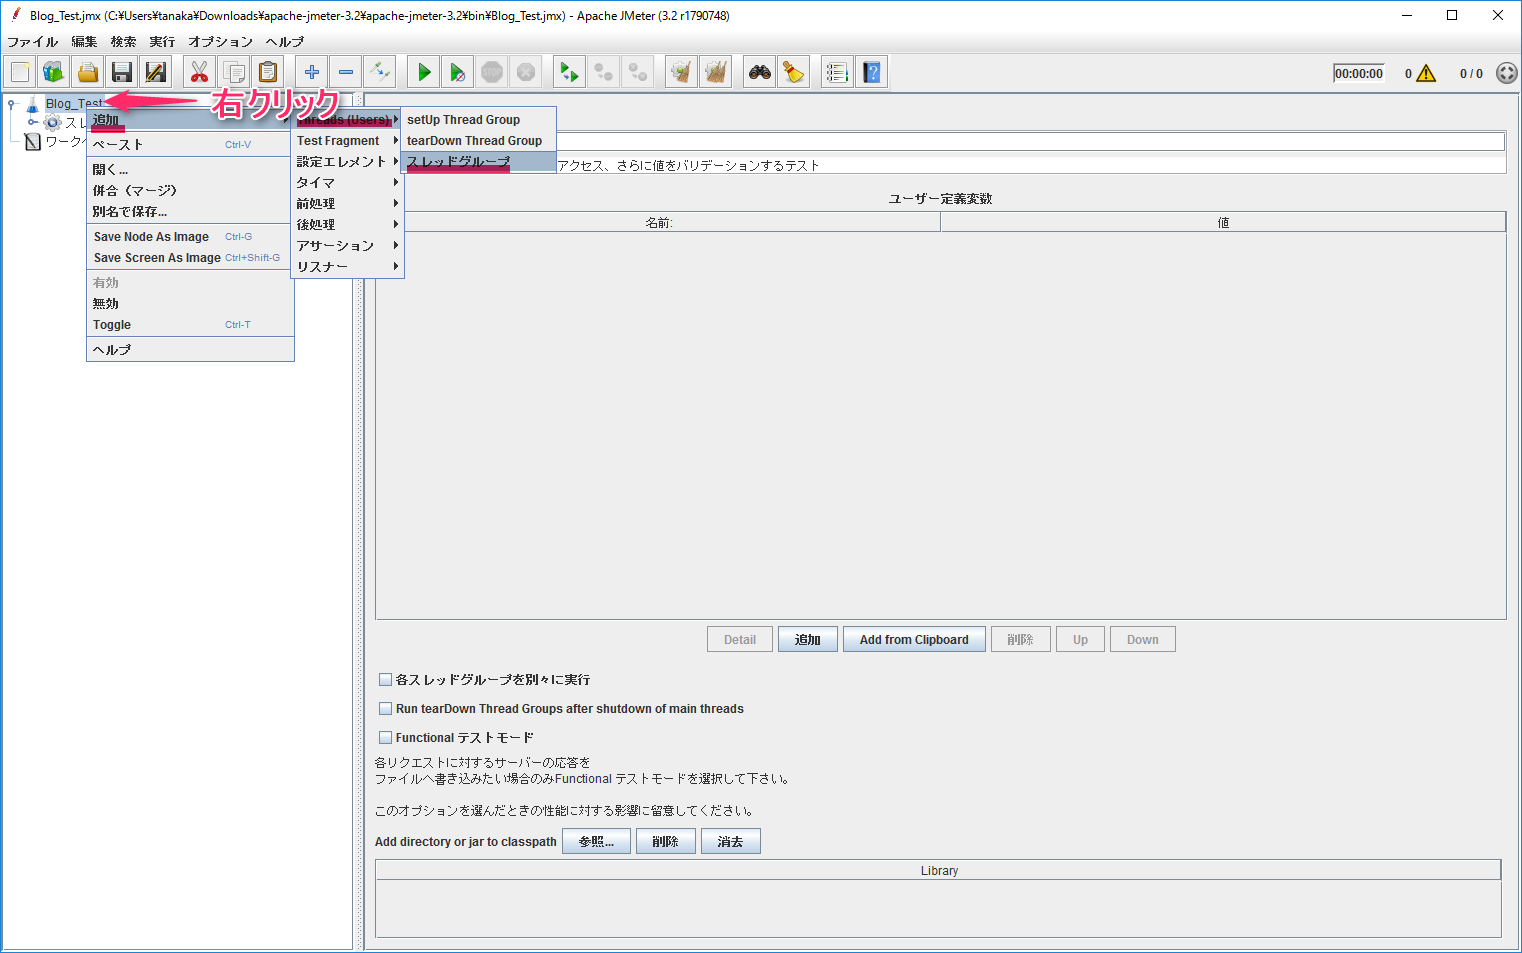1522x953 pixels.
Task: Save the test plan with the floppy icon
Action: click(x=122, y=72)
